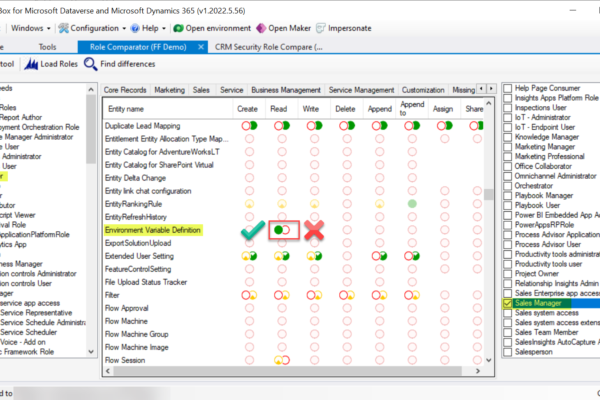600x400 pixels.
Task: Click the Entity name column header
Action: click(125, 108)
